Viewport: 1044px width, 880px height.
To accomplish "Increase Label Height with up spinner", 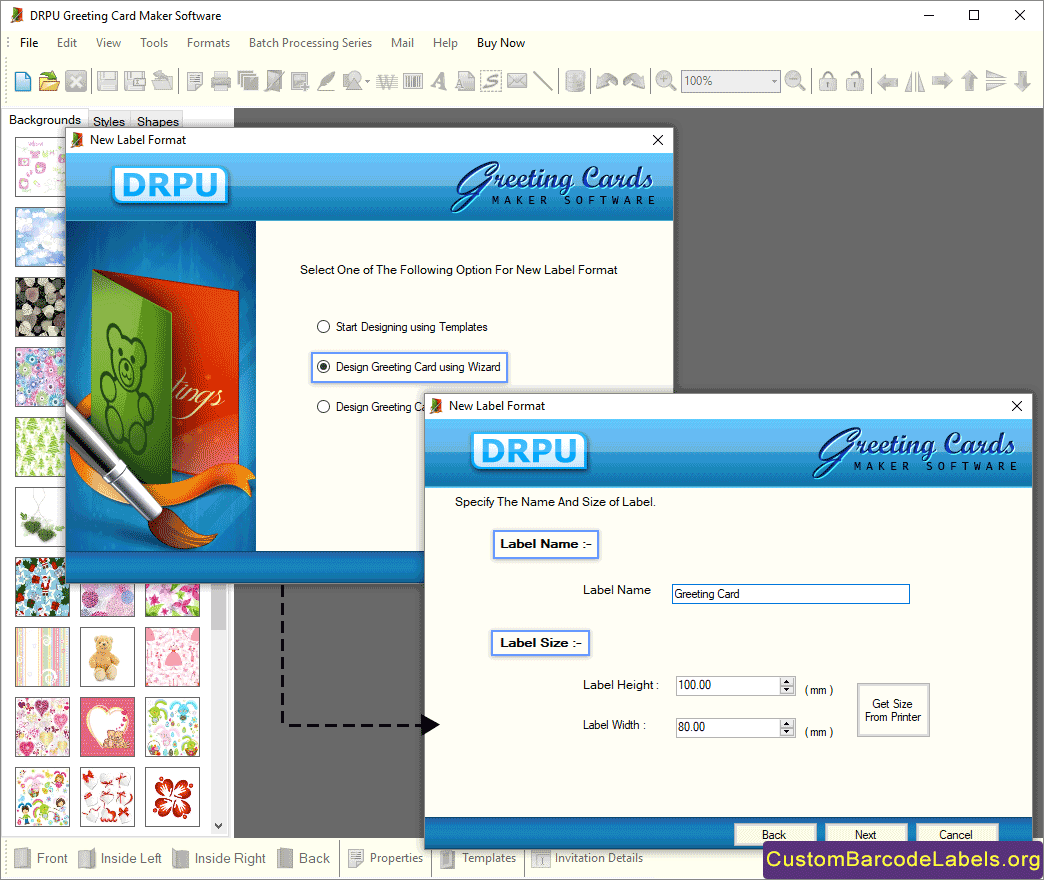I will [x=787, y=681].
